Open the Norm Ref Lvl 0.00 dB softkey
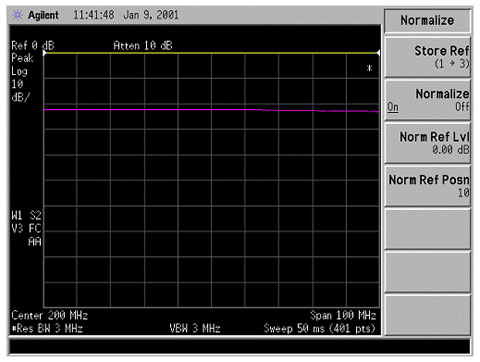Screen dimensions: 480x362 [428, 143]
